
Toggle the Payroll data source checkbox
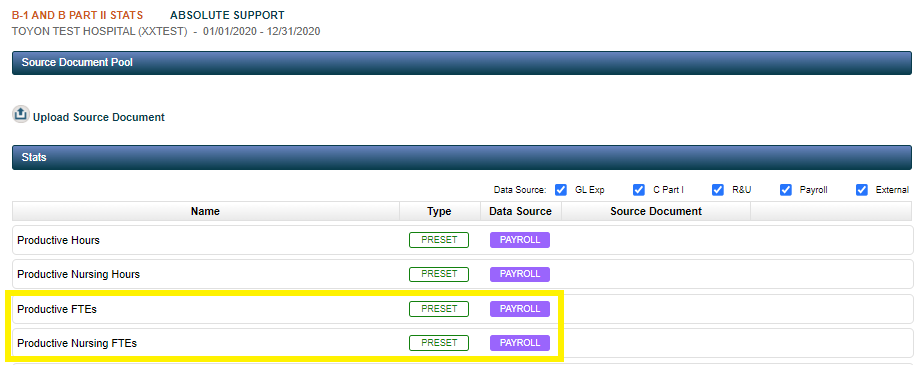click(785, 190)
